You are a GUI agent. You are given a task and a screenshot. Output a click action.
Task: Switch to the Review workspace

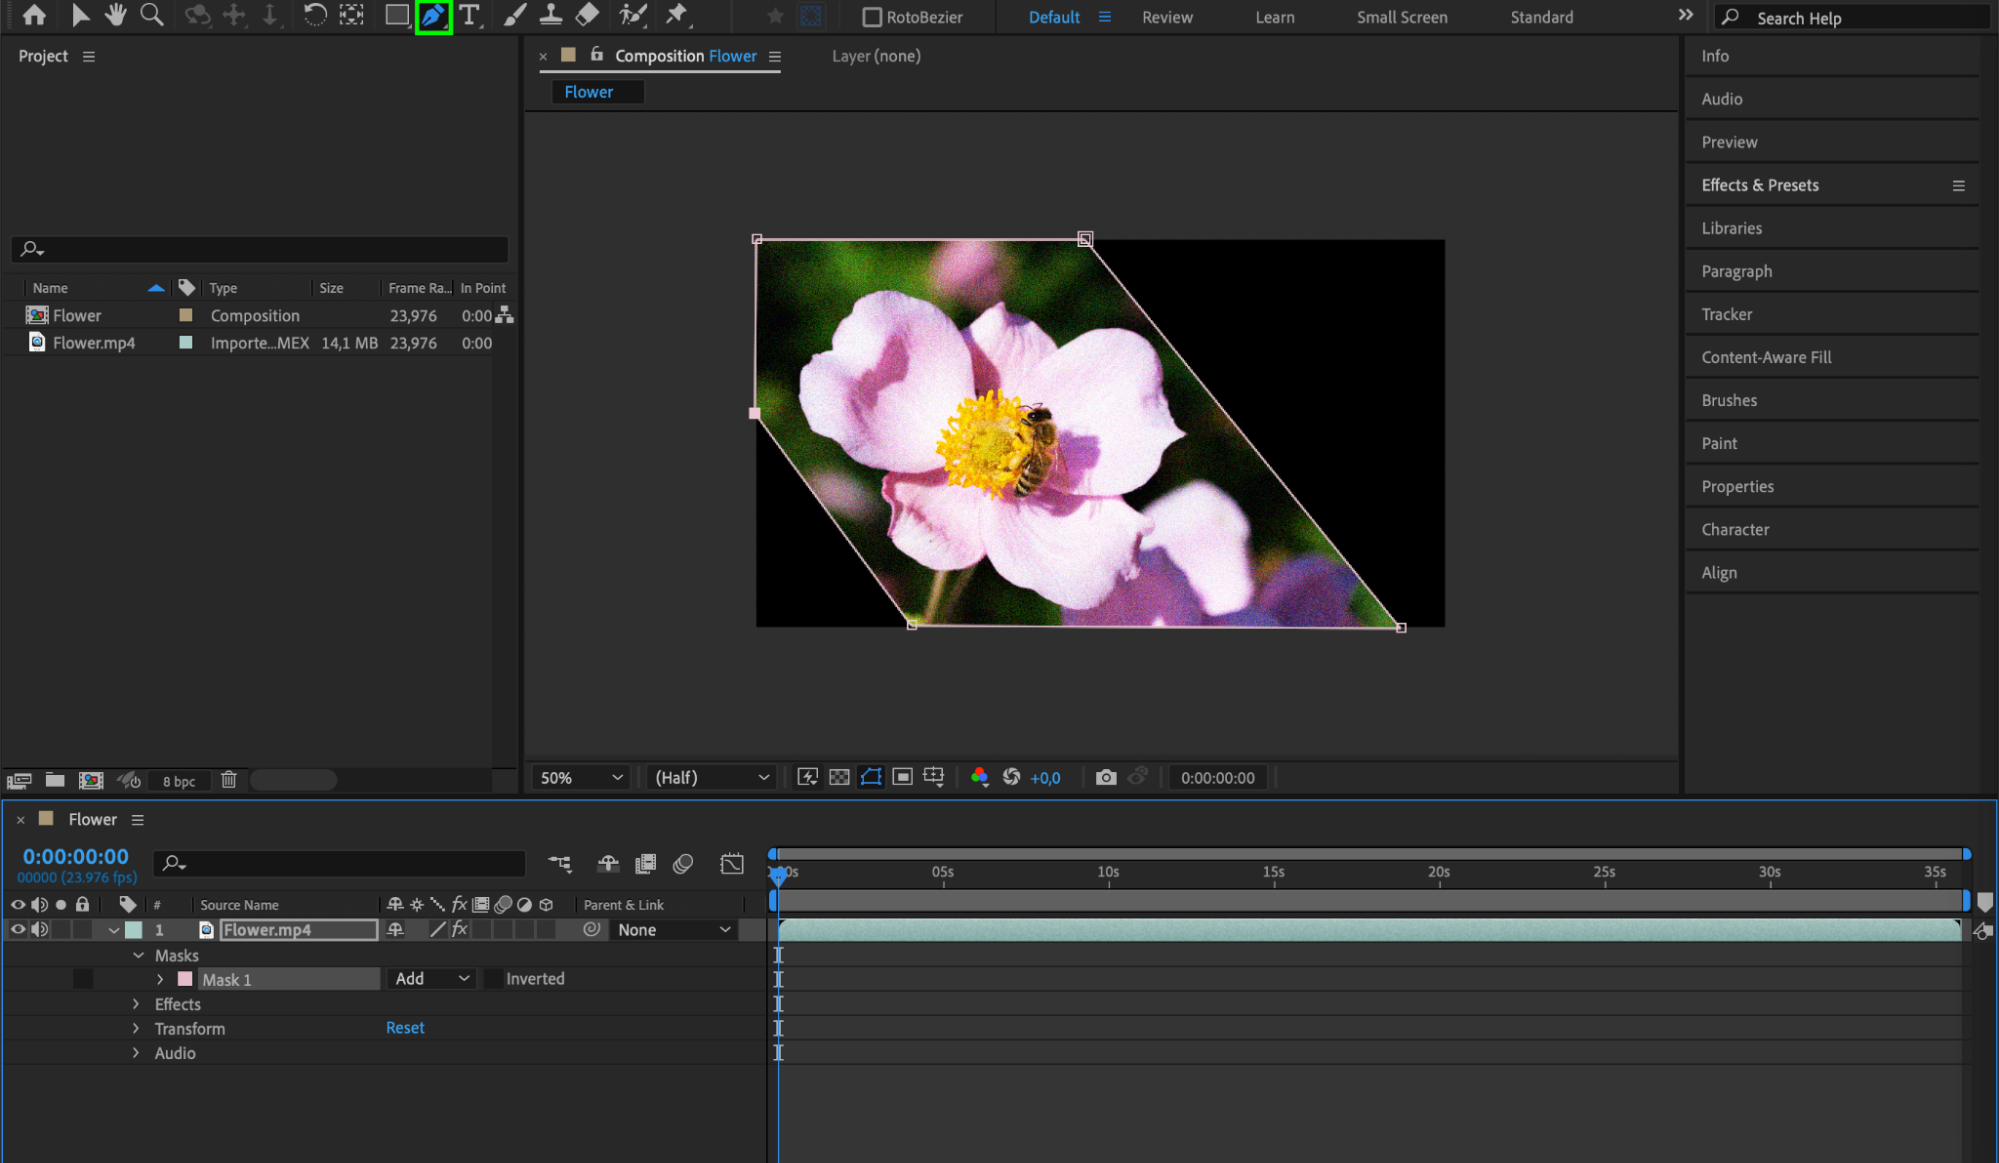[1167, 17]
